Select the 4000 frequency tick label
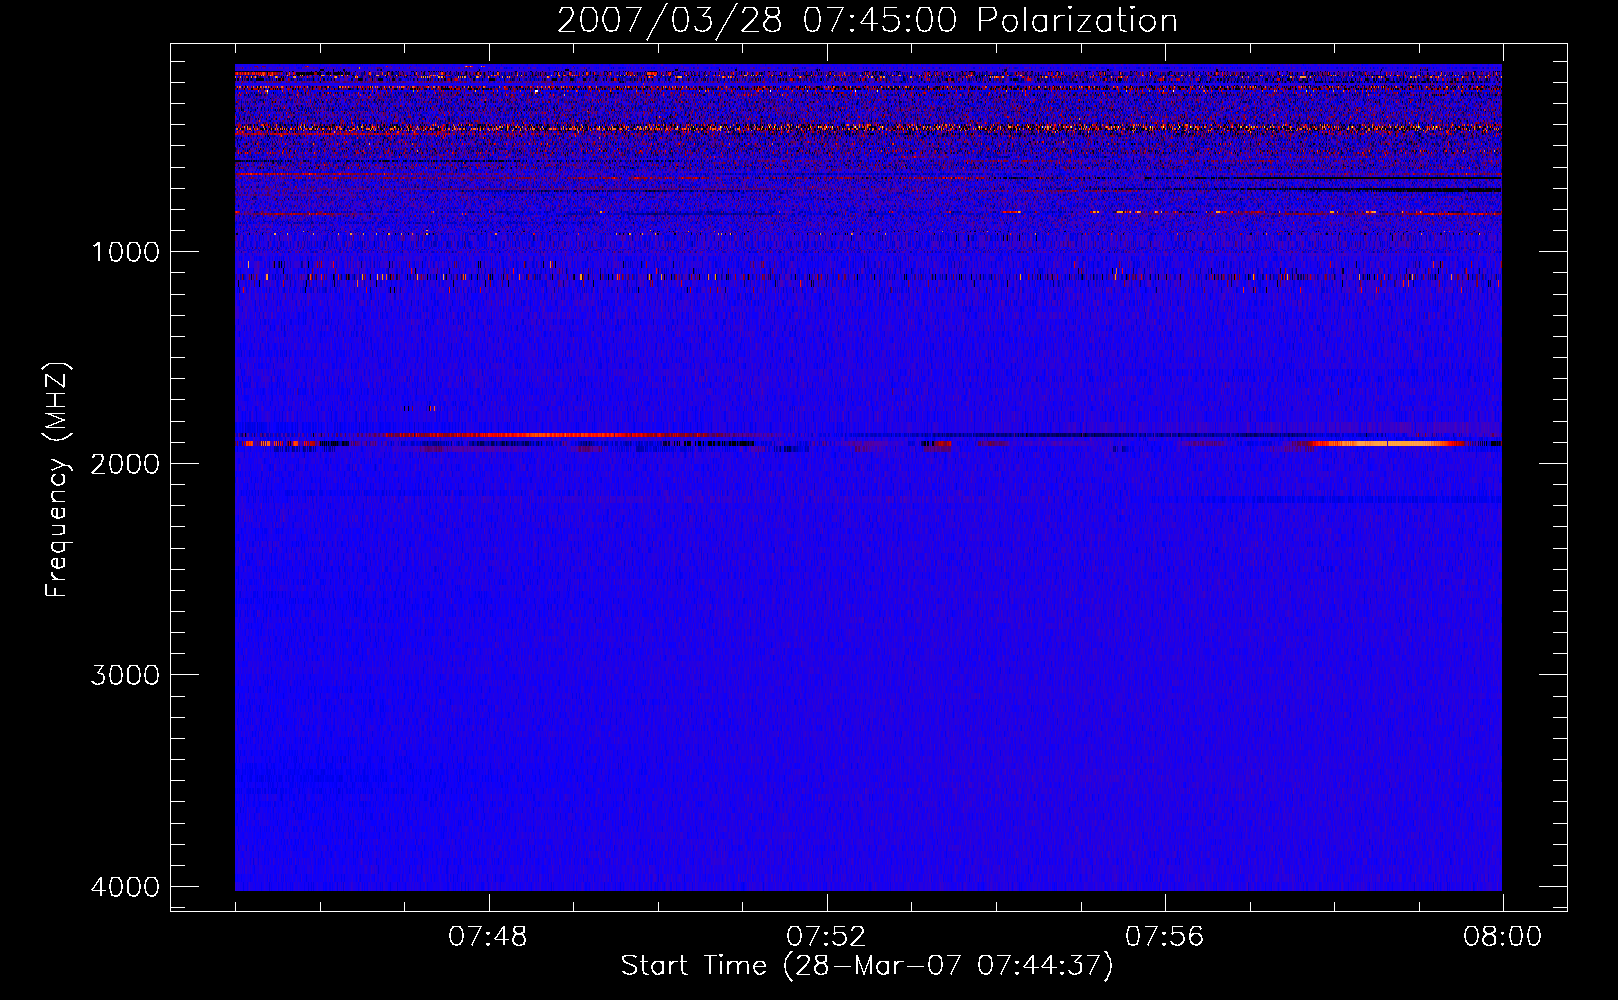Screen dimensions: 1618x1000 coord(125,887)
